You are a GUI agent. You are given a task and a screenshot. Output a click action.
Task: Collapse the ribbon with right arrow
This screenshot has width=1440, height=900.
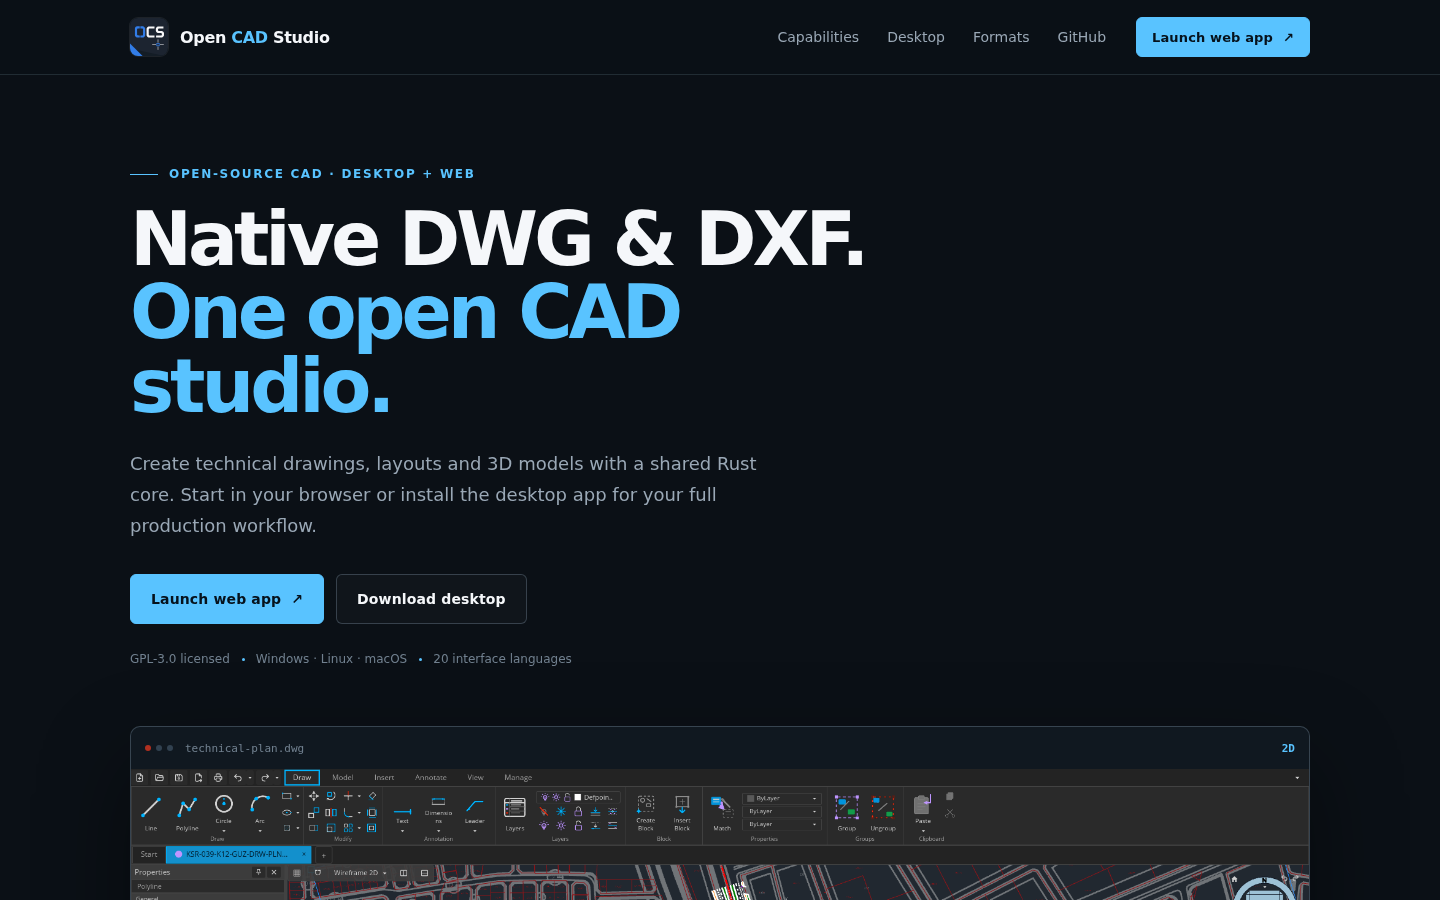coord(1297,777)
